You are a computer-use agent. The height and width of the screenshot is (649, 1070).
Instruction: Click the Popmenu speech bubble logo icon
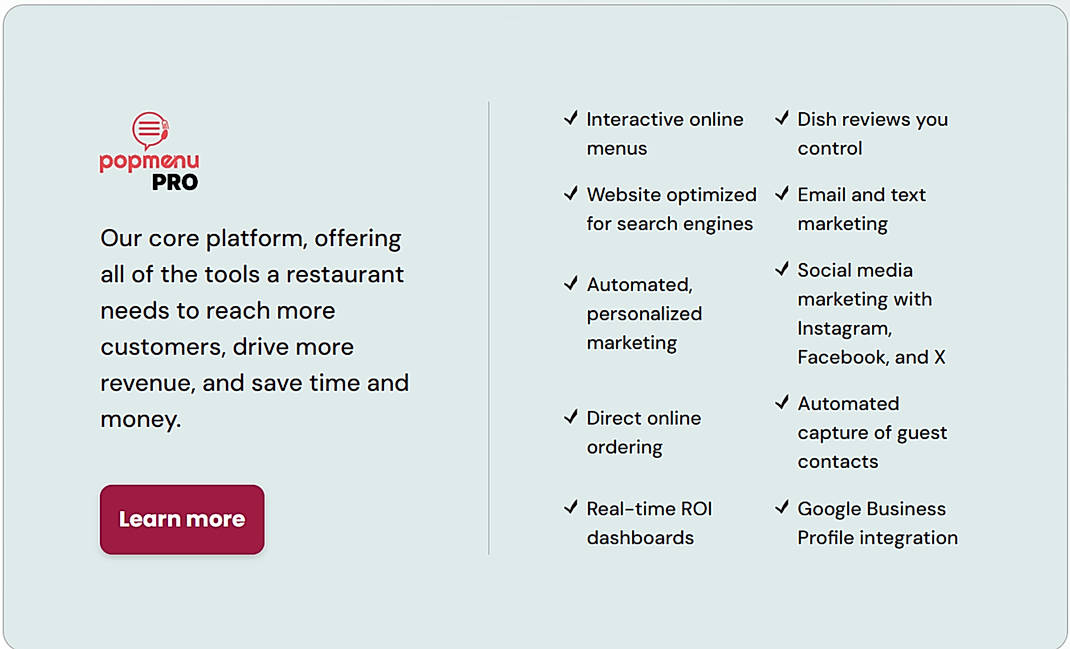151,126
